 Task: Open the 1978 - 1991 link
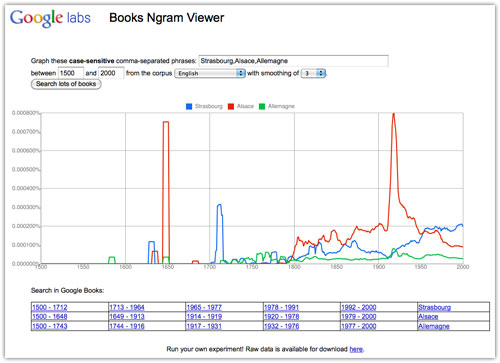tap(281, 307)
